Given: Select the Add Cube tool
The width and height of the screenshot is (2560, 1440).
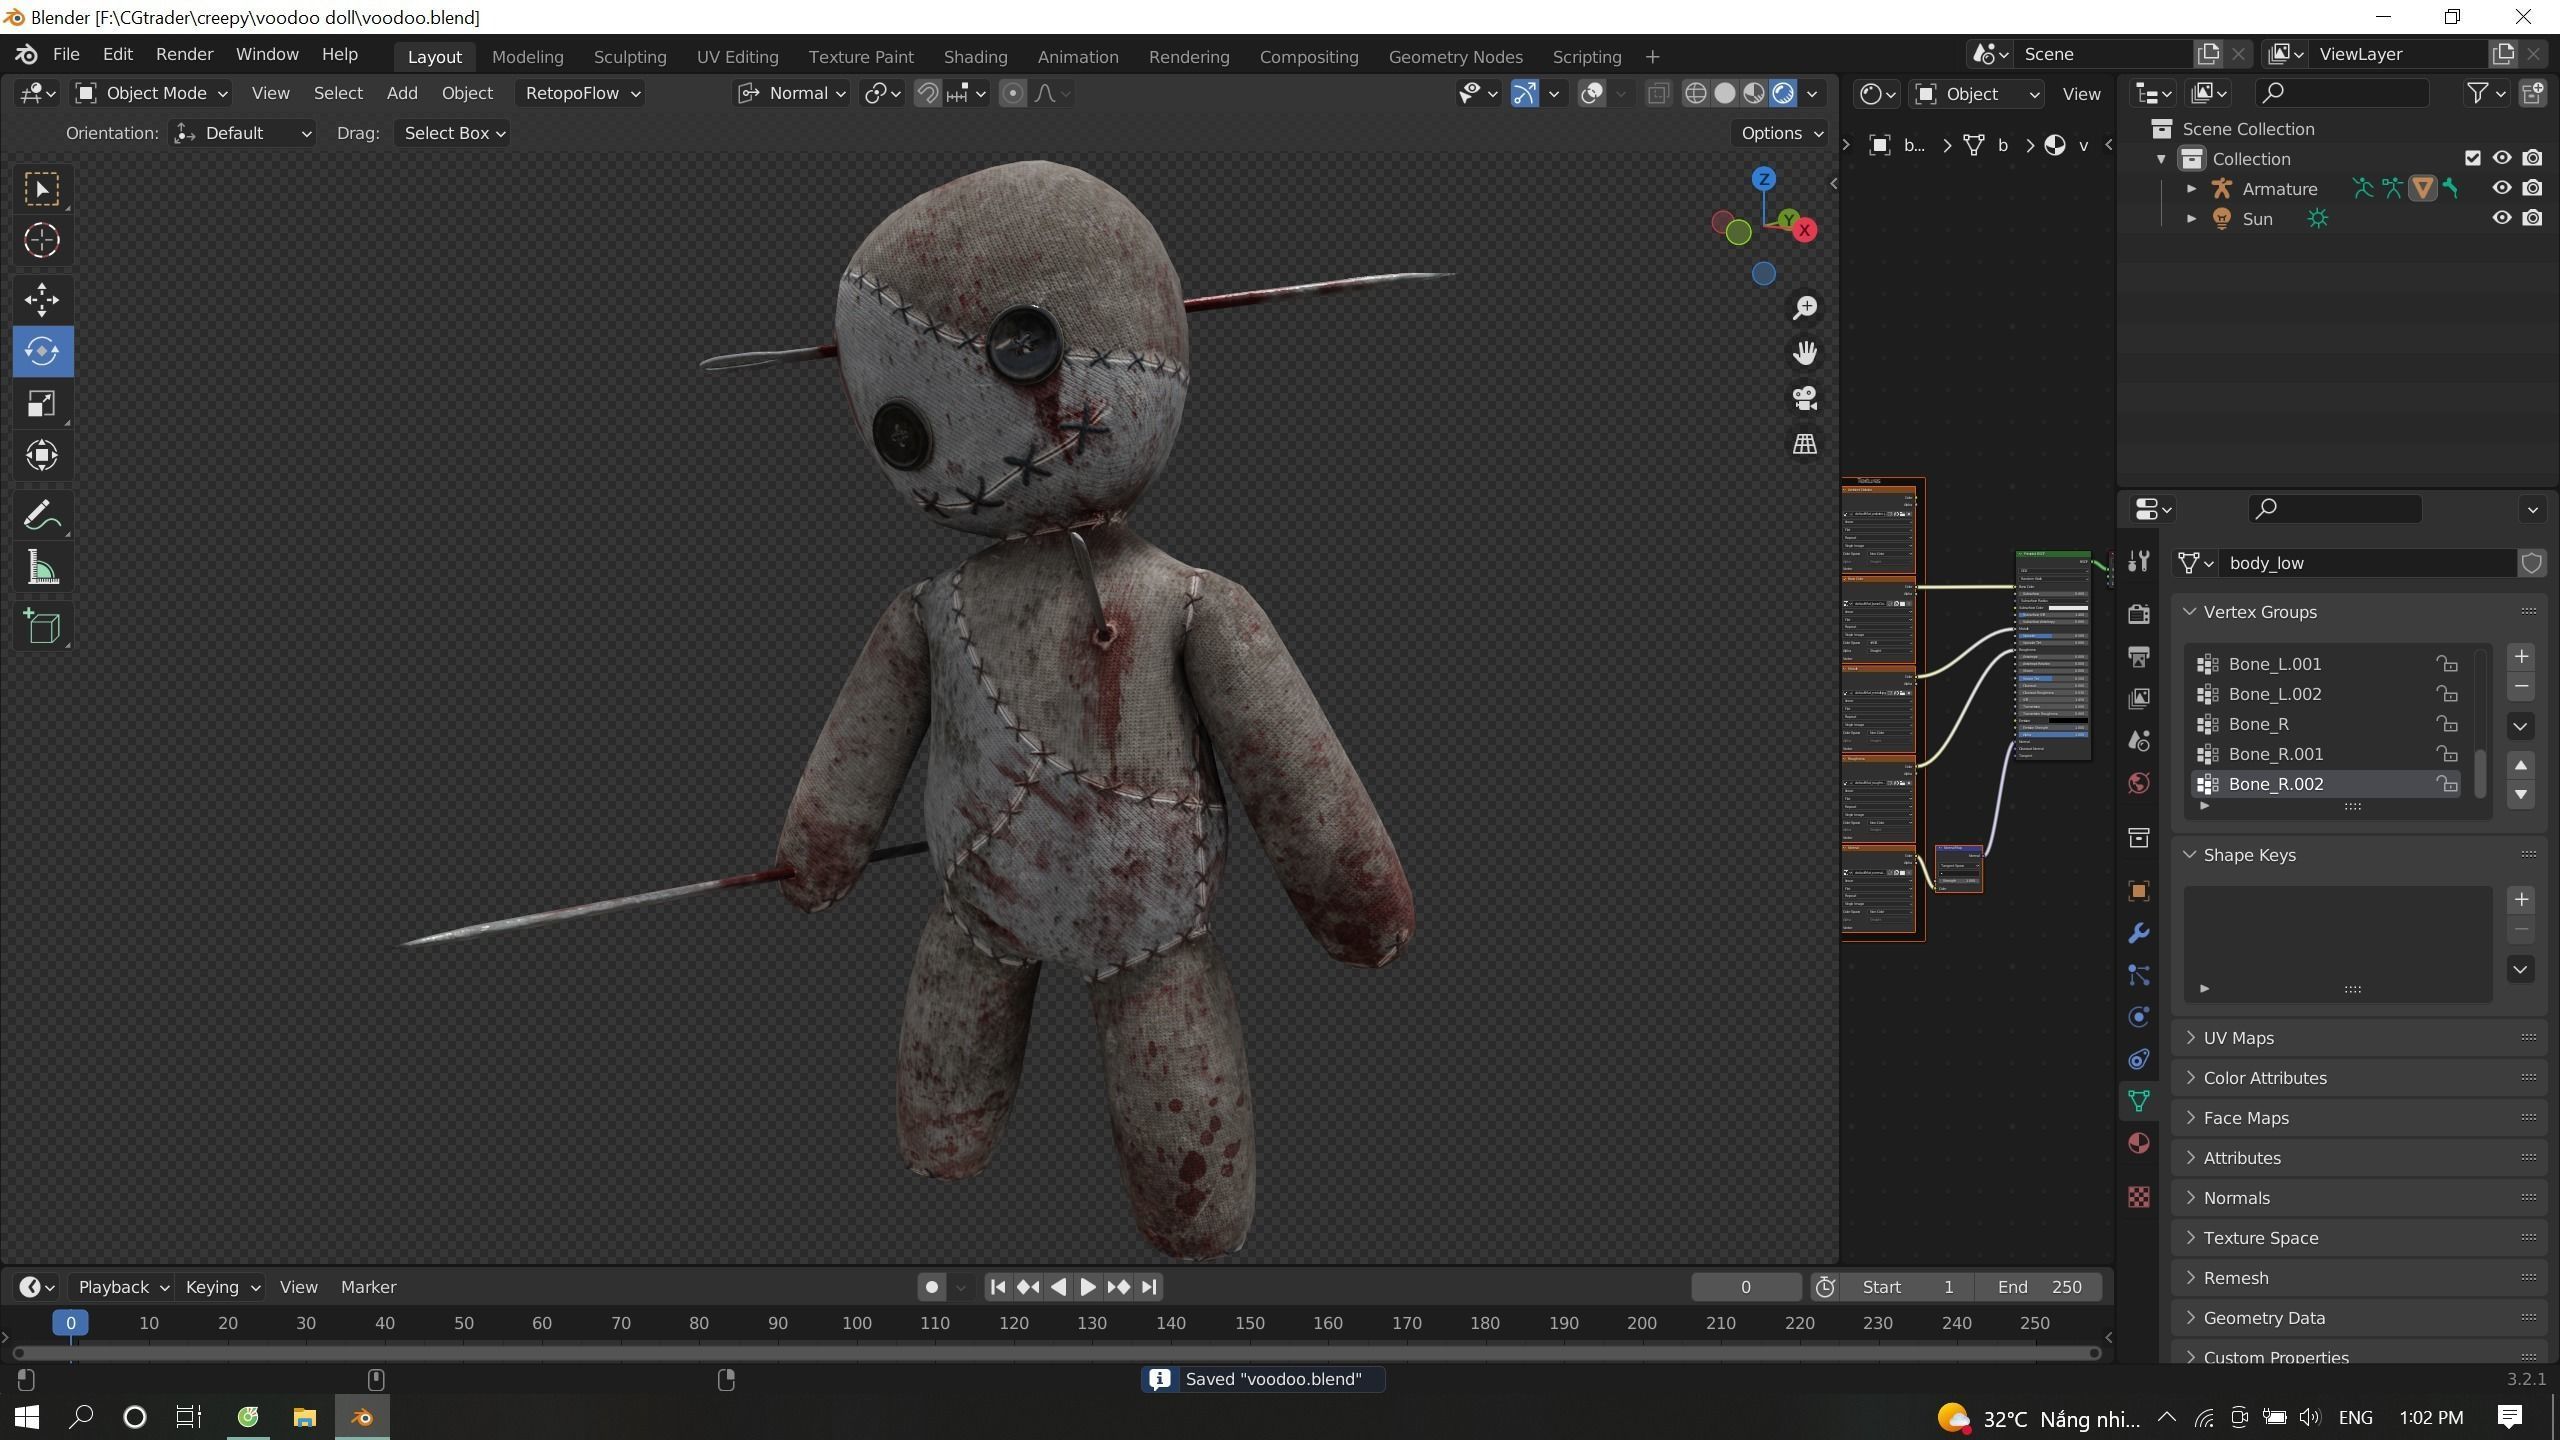Looking at the screenshot, I should click(x=42, y=627).
